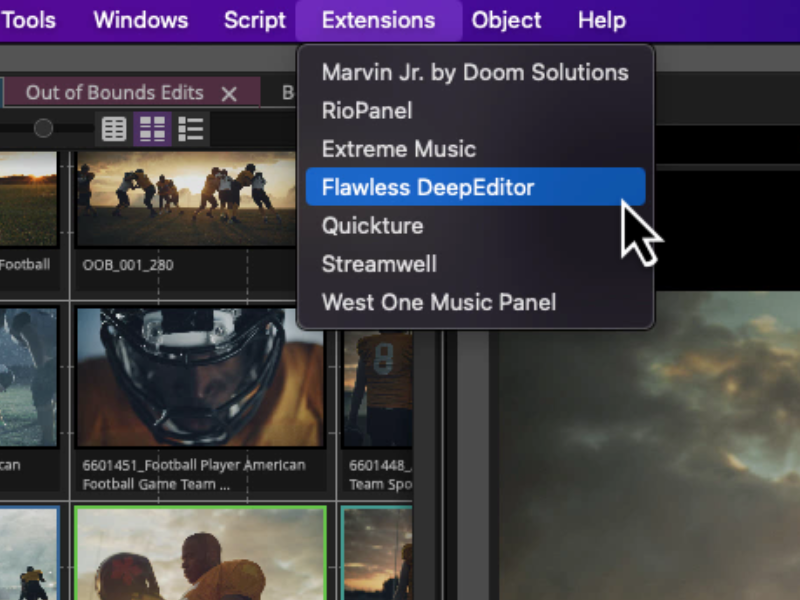
Task: Open the Windows menu
Action: 141,20
